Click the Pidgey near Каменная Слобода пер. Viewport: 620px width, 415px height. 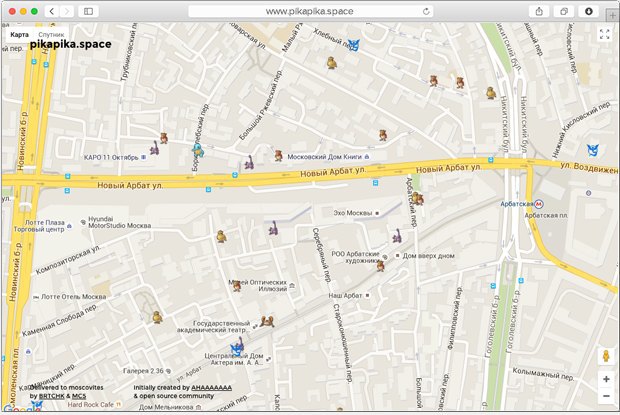(x=157, y=317)
